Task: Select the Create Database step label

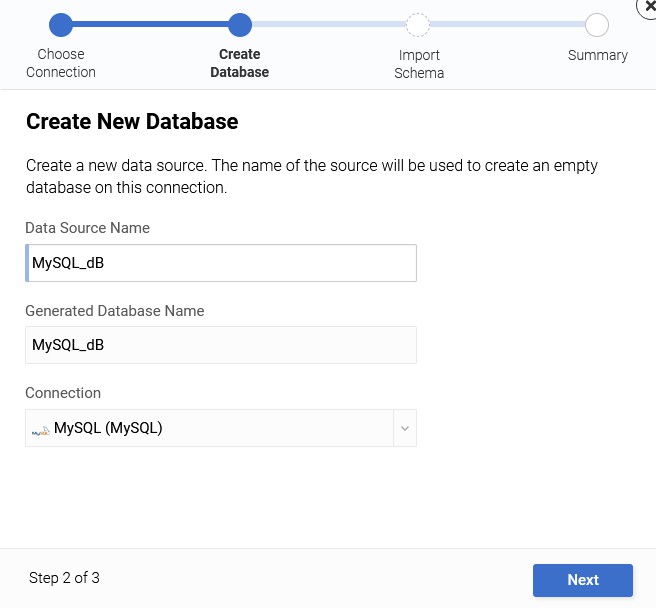Action: coord(240,63)
